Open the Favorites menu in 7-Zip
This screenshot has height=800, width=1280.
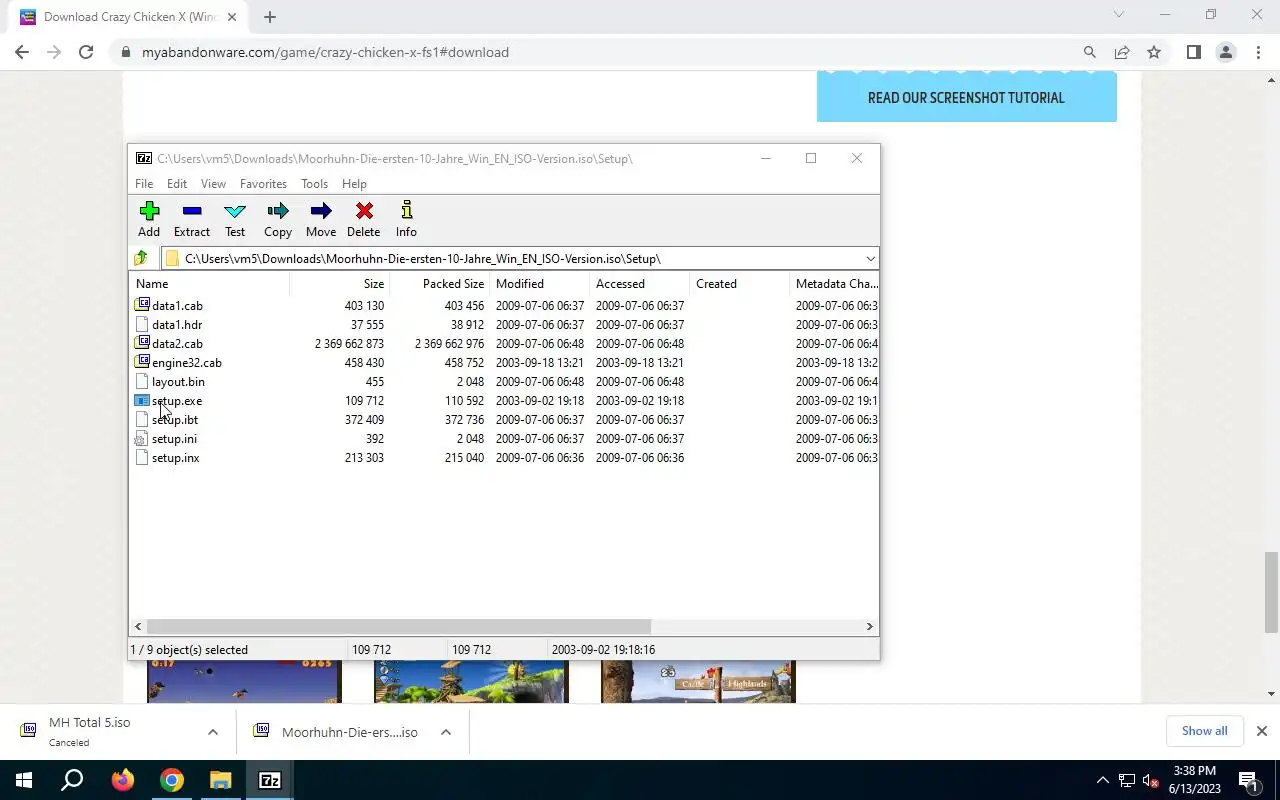[263, 184]
